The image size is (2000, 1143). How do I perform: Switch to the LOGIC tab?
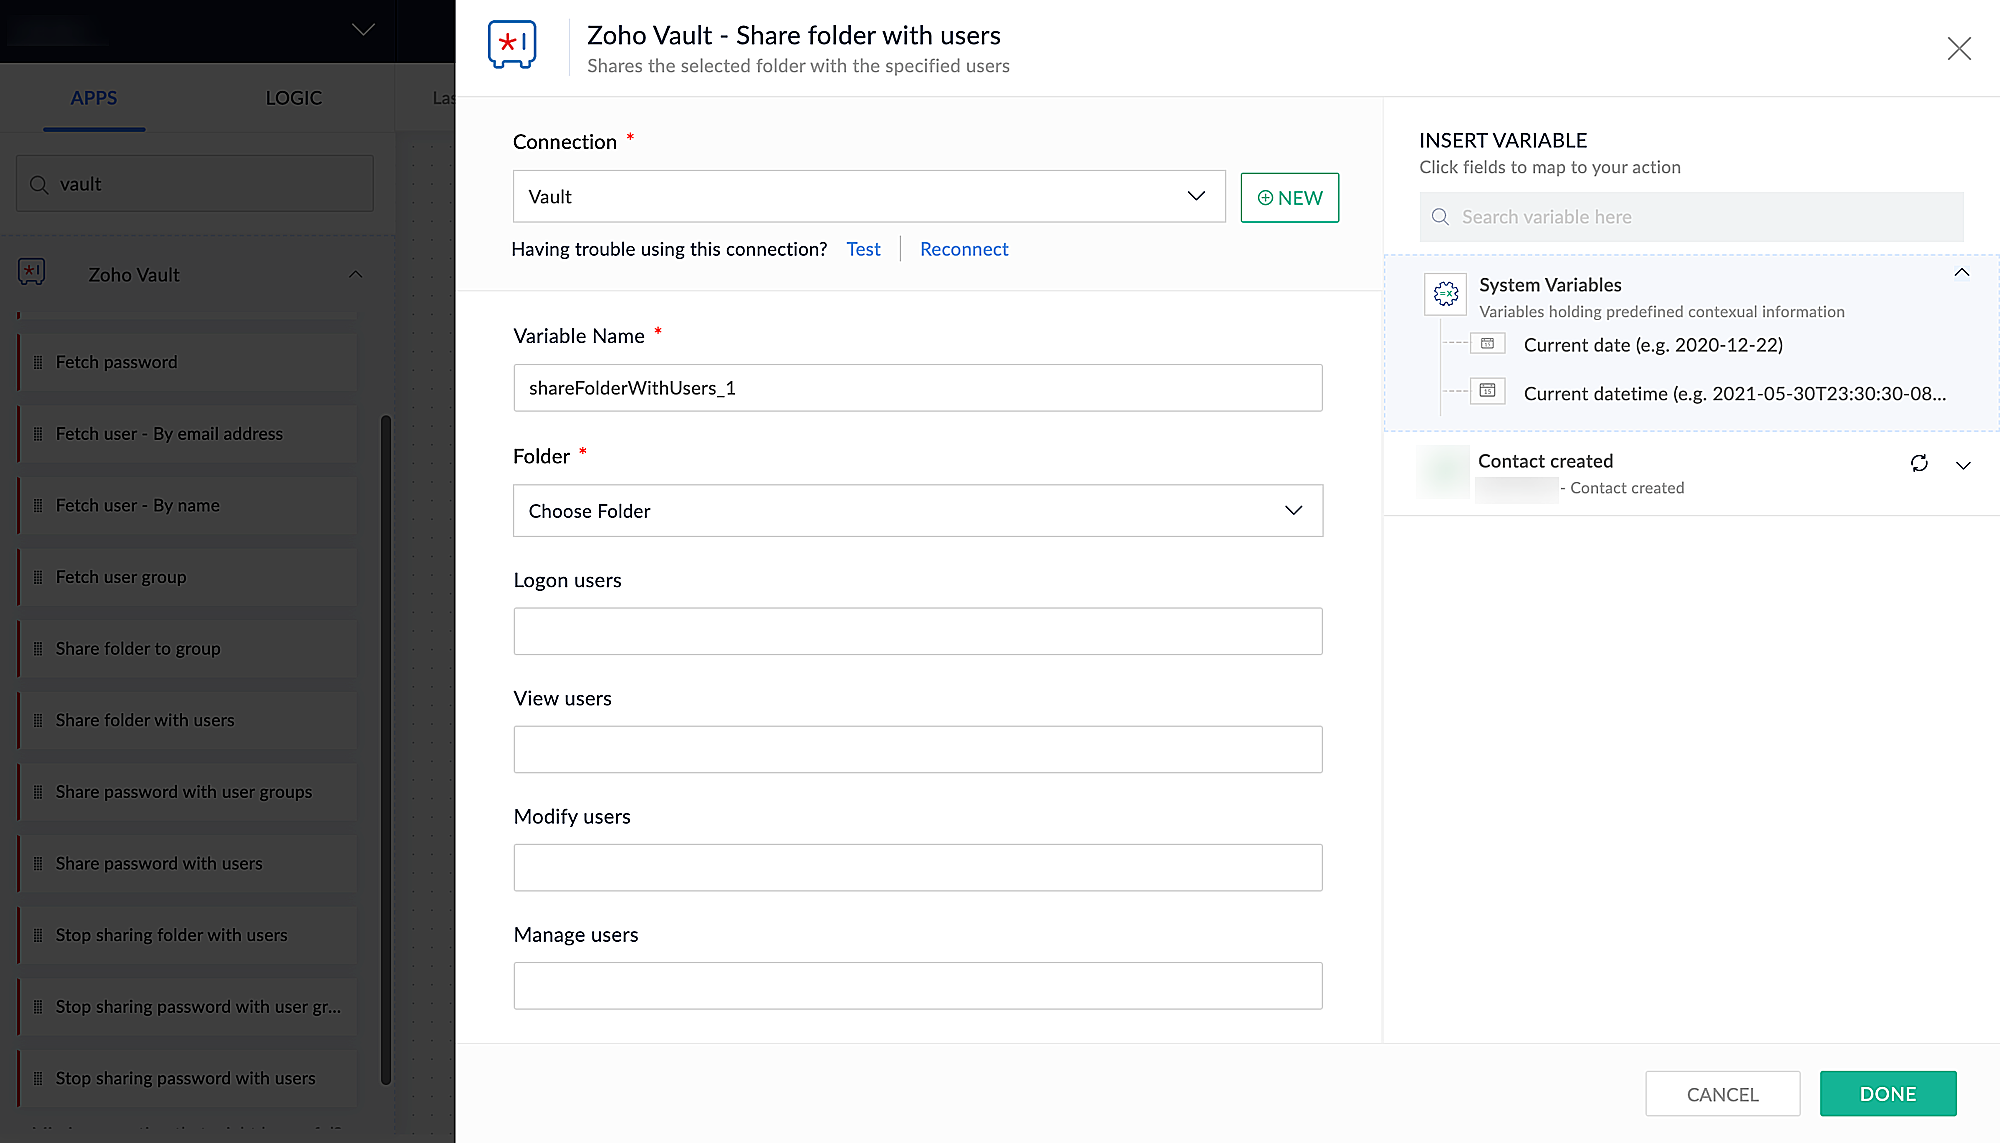(294, 98)
